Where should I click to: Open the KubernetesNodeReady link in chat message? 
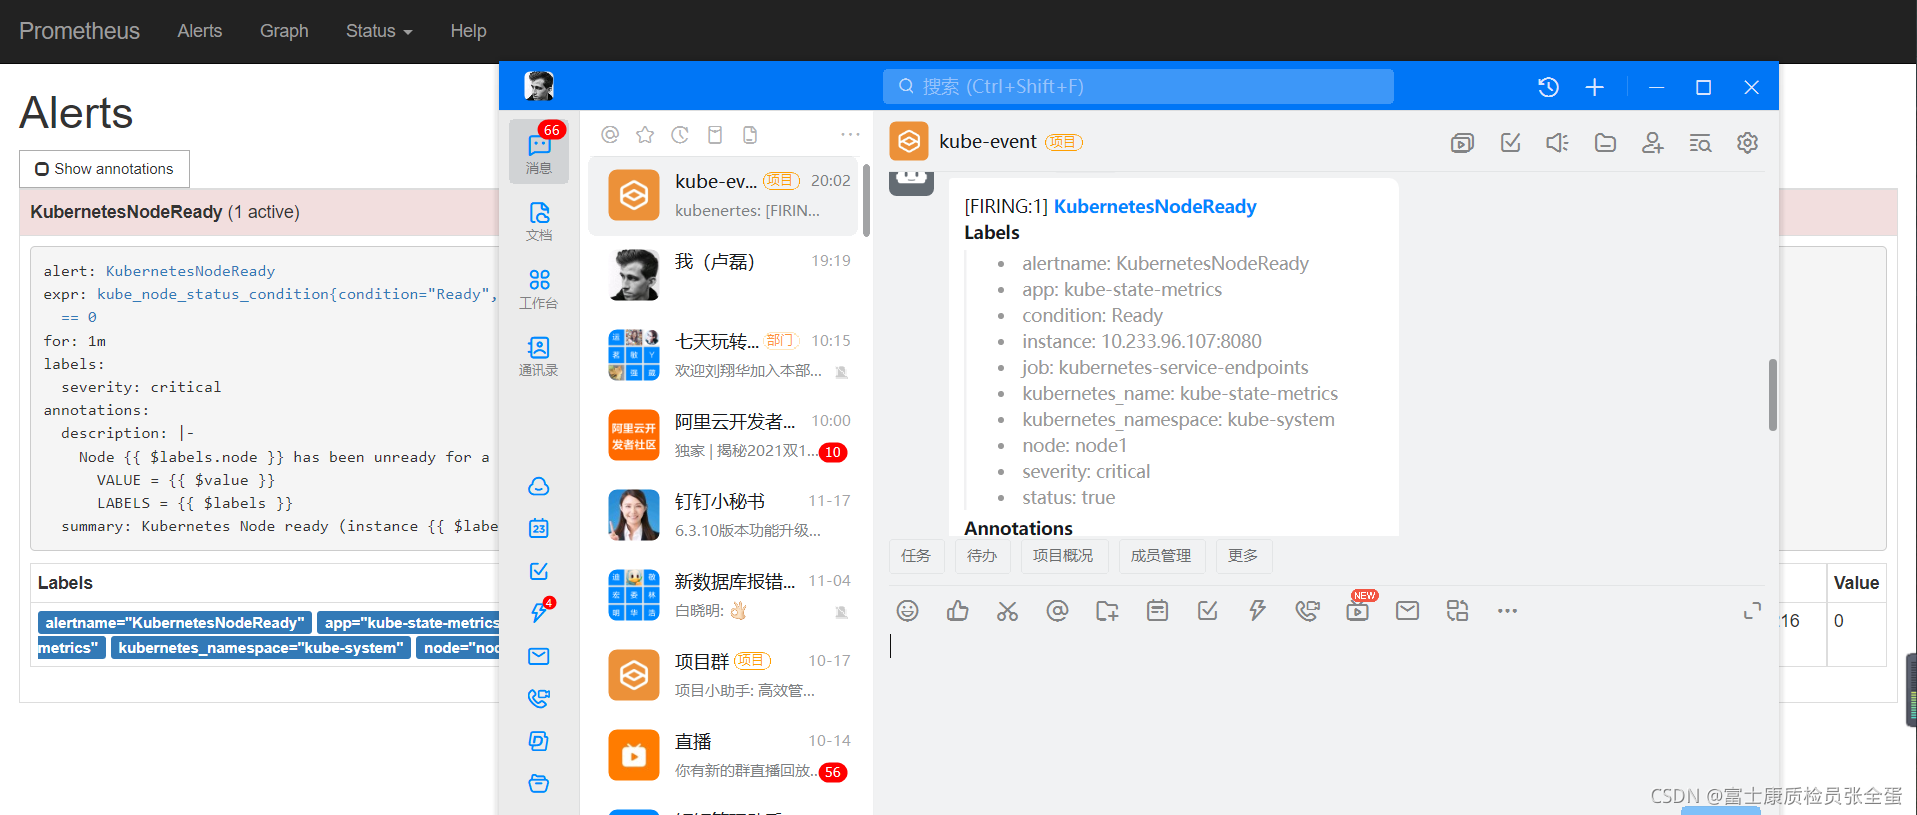pyautogui.click(x=1155, y=206)
